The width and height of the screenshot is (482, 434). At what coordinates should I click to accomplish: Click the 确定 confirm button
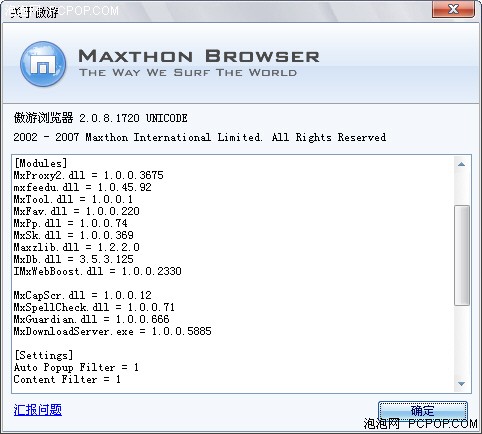point(423,411)
